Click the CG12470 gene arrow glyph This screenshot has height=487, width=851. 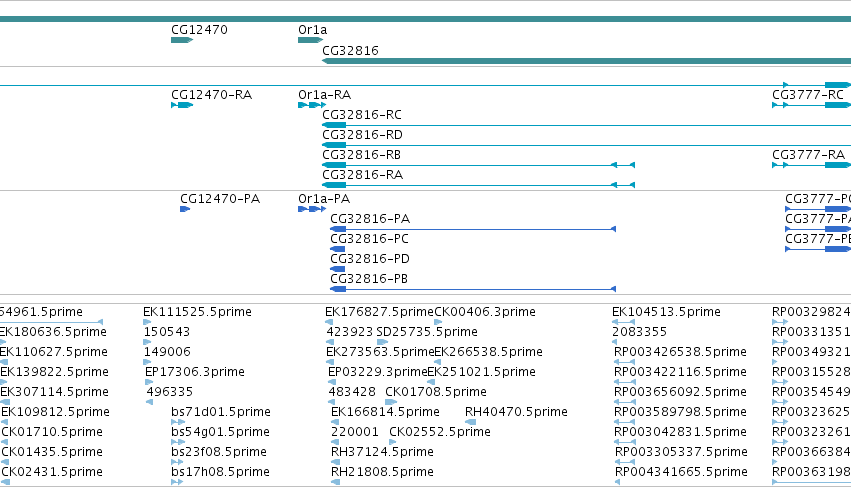coord(182,40)
